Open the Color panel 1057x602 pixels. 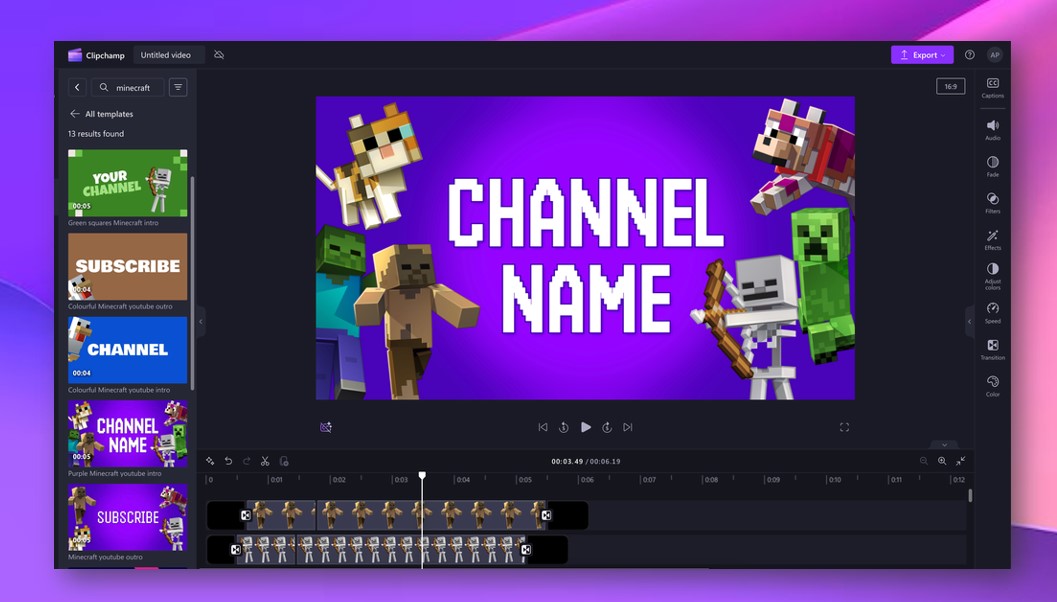point(992,386)
